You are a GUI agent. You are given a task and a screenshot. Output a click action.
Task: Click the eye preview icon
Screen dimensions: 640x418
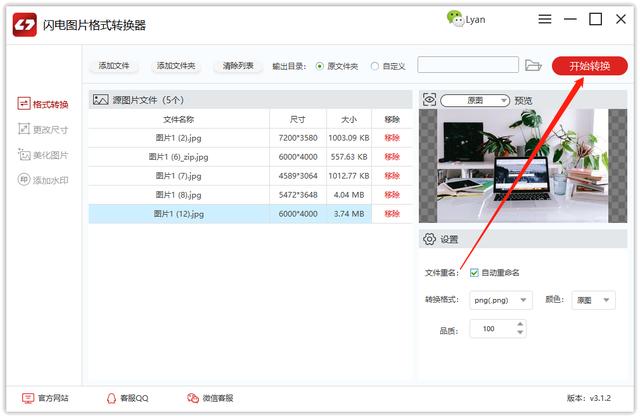coord(429,100)
